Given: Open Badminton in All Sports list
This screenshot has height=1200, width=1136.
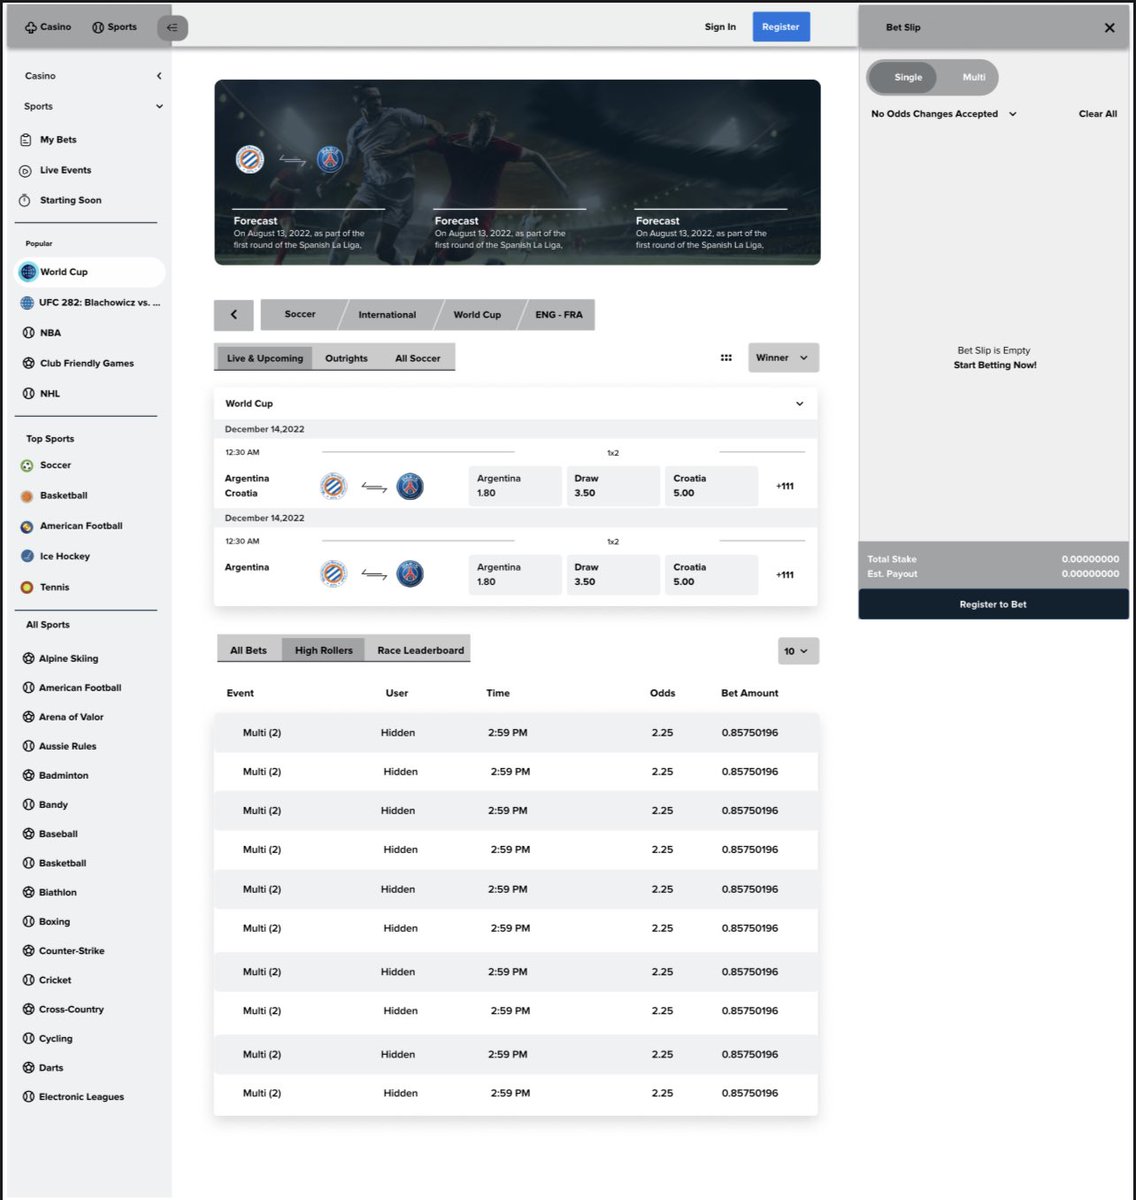Looking at the screenshot, I should pos(63,775).
